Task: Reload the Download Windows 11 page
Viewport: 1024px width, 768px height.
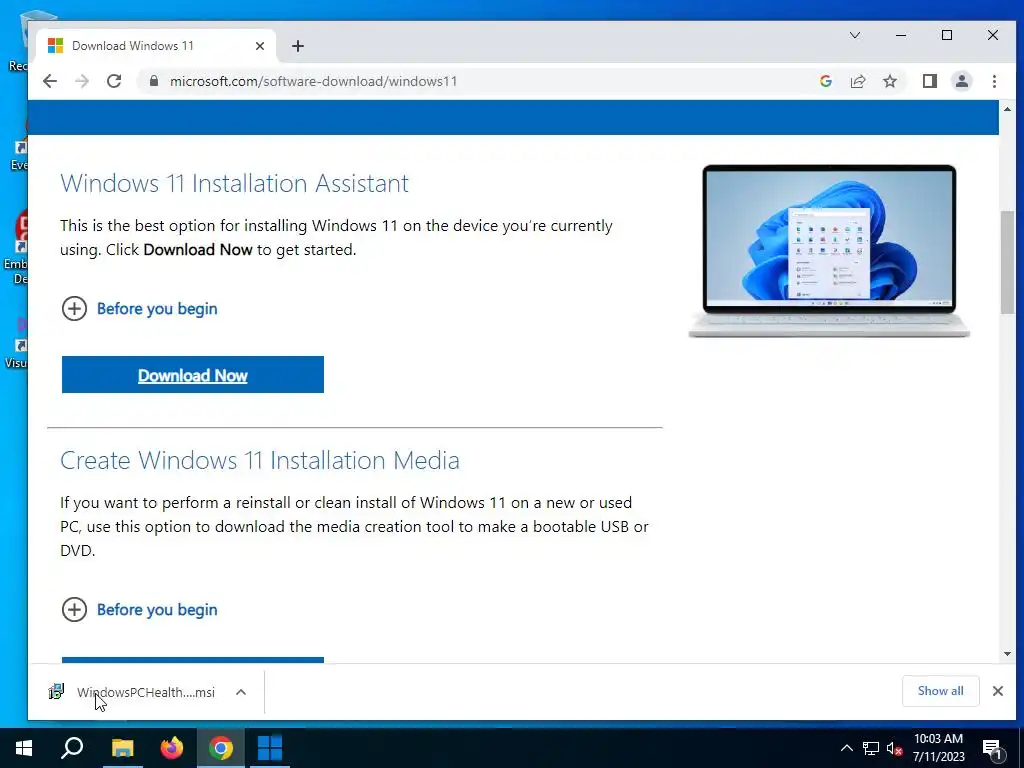Action: [114, 81]
